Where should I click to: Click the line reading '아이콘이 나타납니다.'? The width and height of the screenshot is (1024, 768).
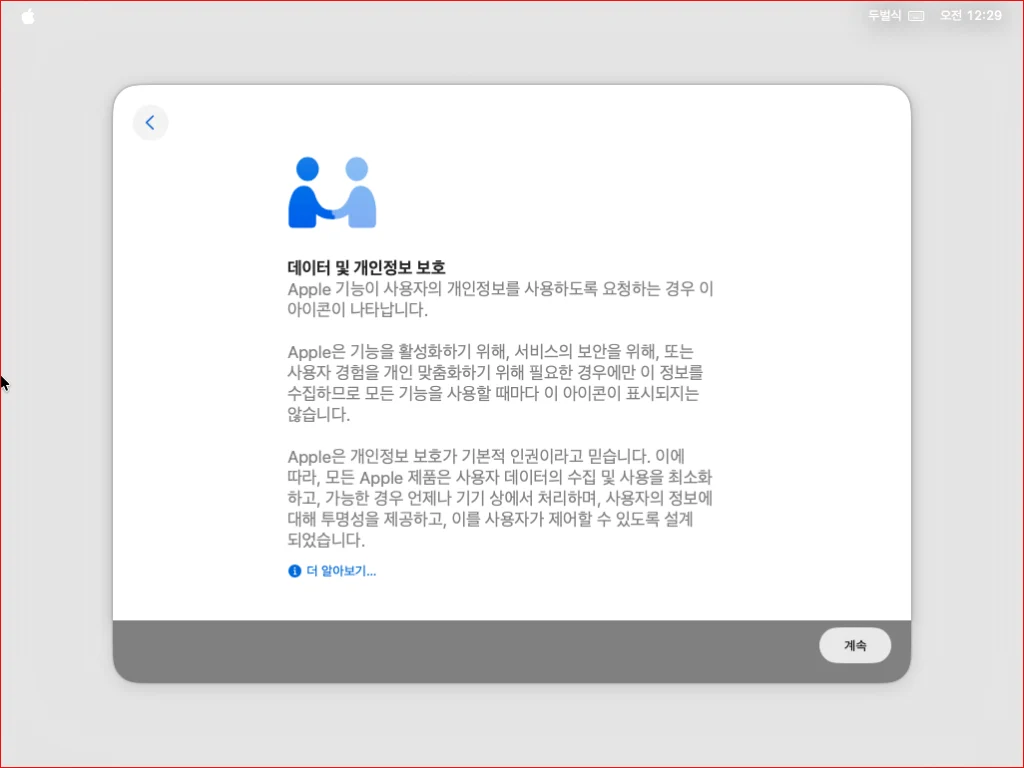[357, 310]
